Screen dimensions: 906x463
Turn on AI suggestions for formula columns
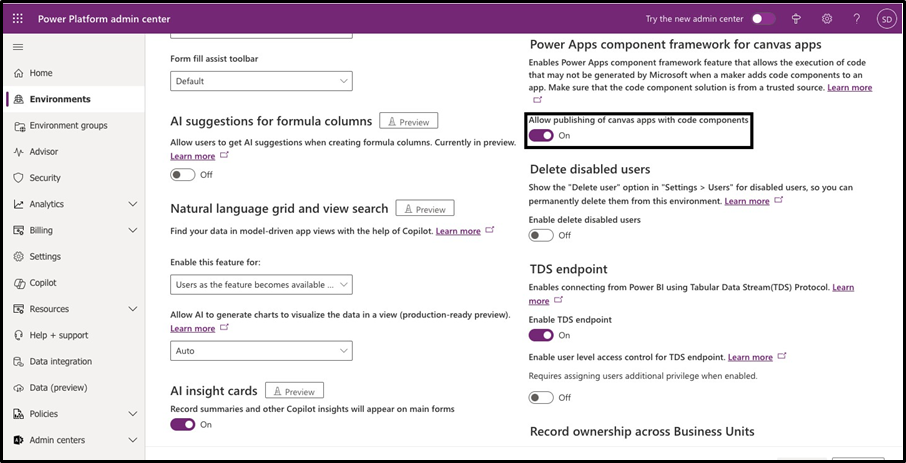(x=182, y=174)
